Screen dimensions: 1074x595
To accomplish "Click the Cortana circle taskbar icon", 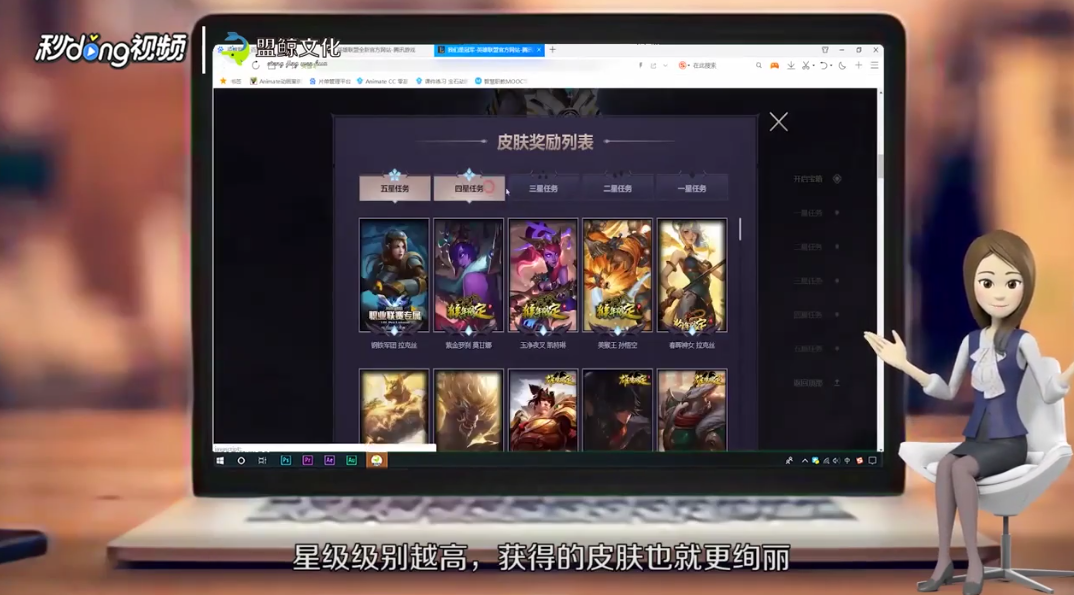I will click(x=241, y=461).
